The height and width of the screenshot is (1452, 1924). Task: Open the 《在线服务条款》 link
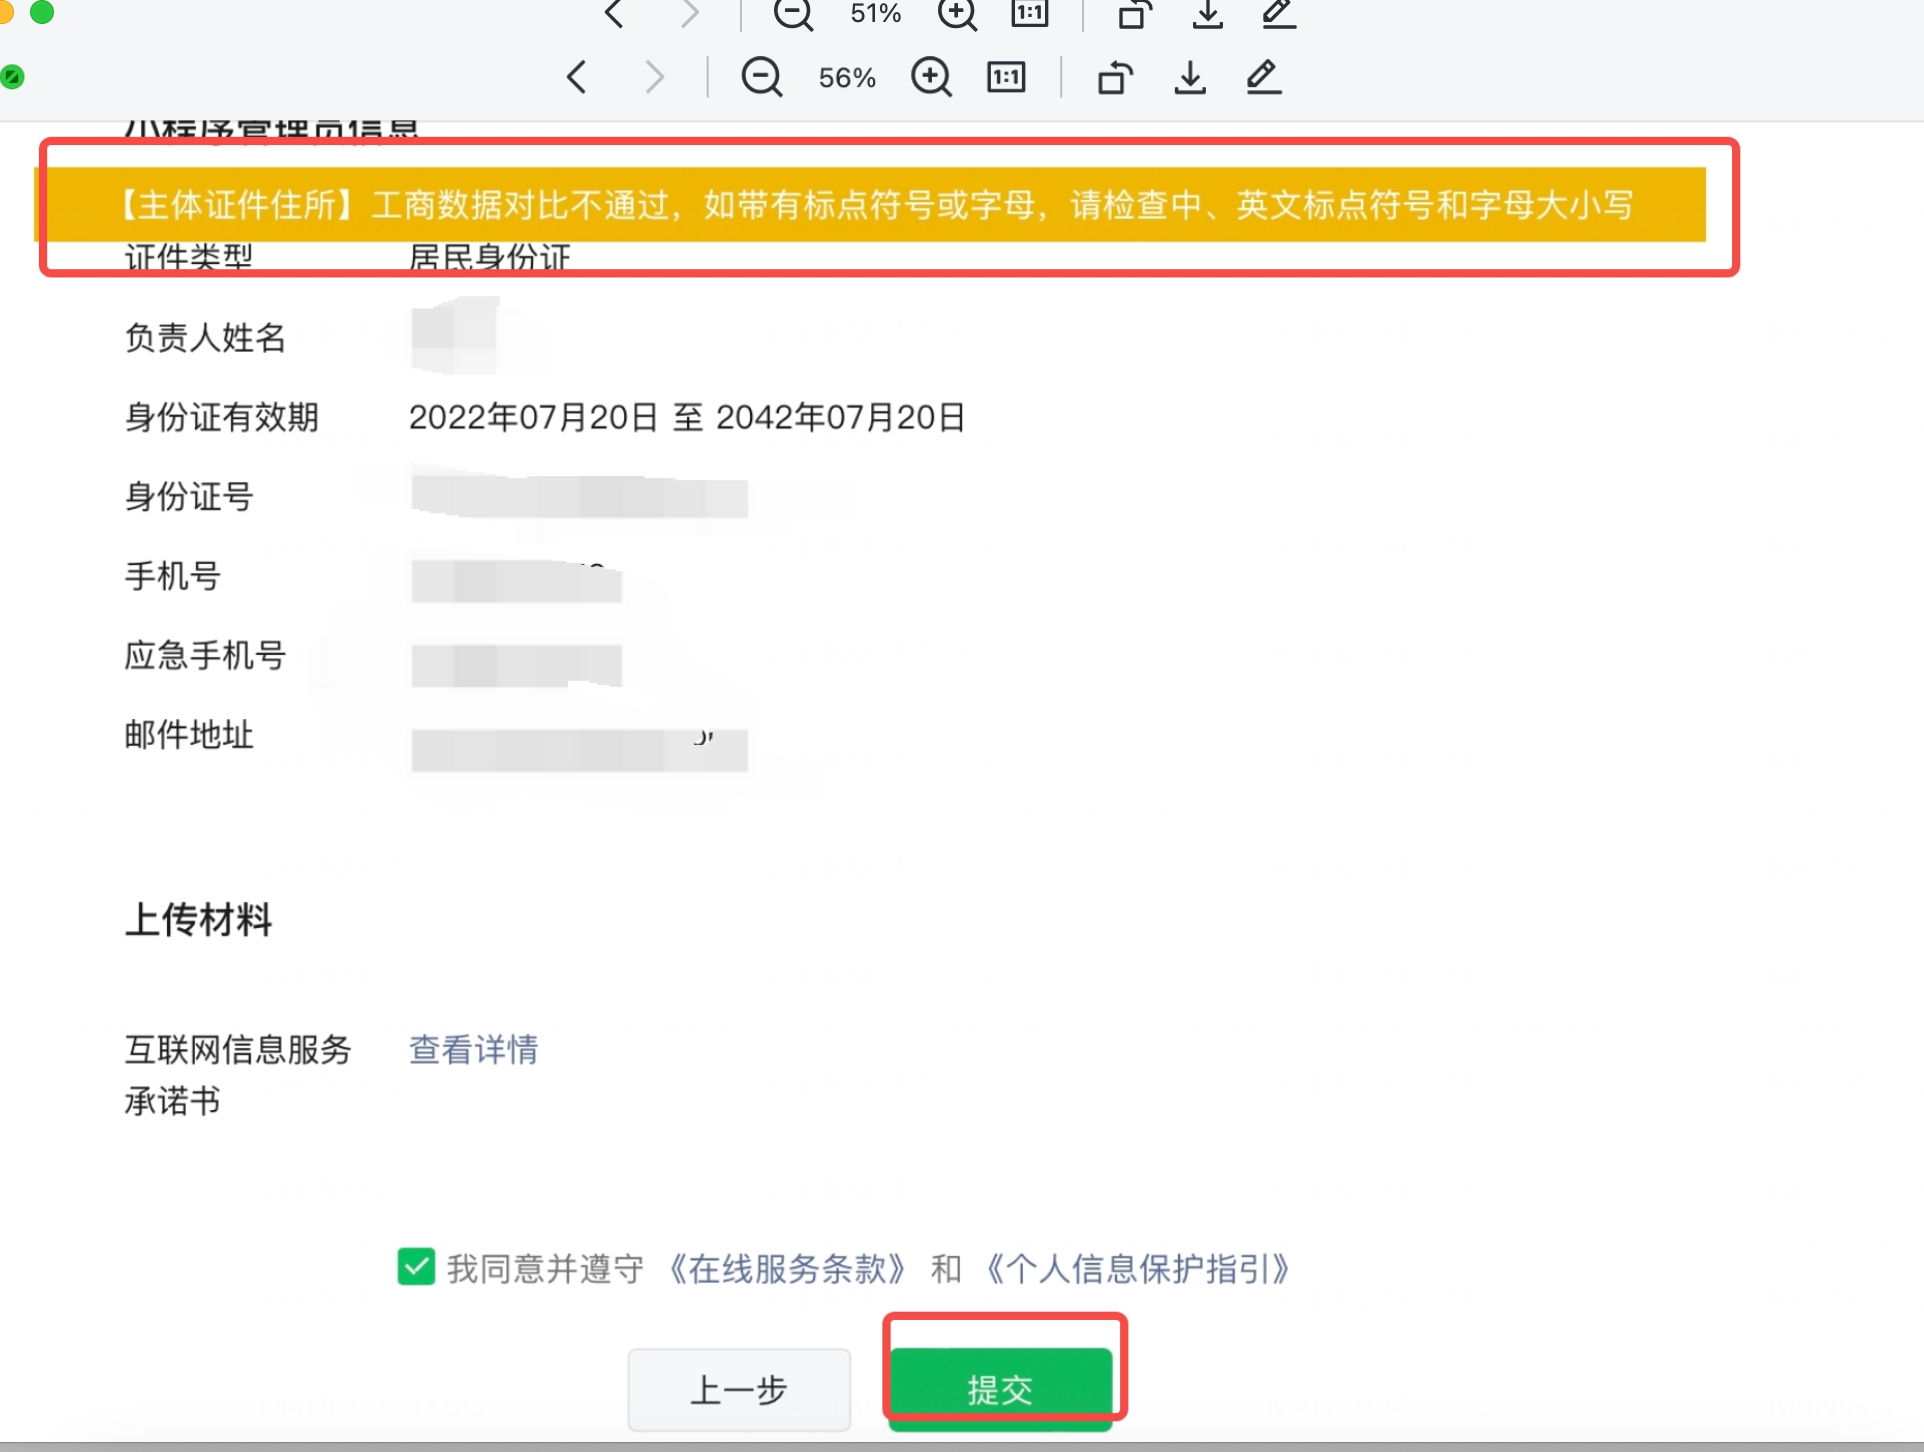(787, 1269)
